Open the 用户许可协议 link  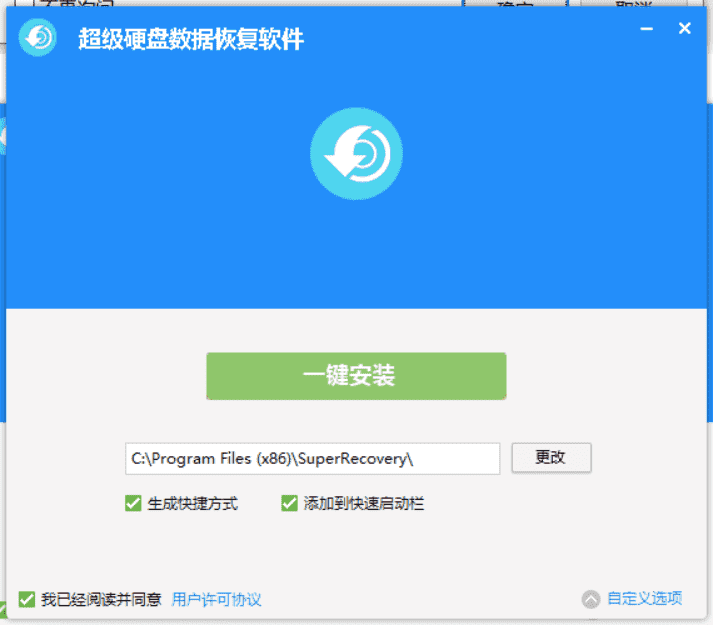coord(216,600)
